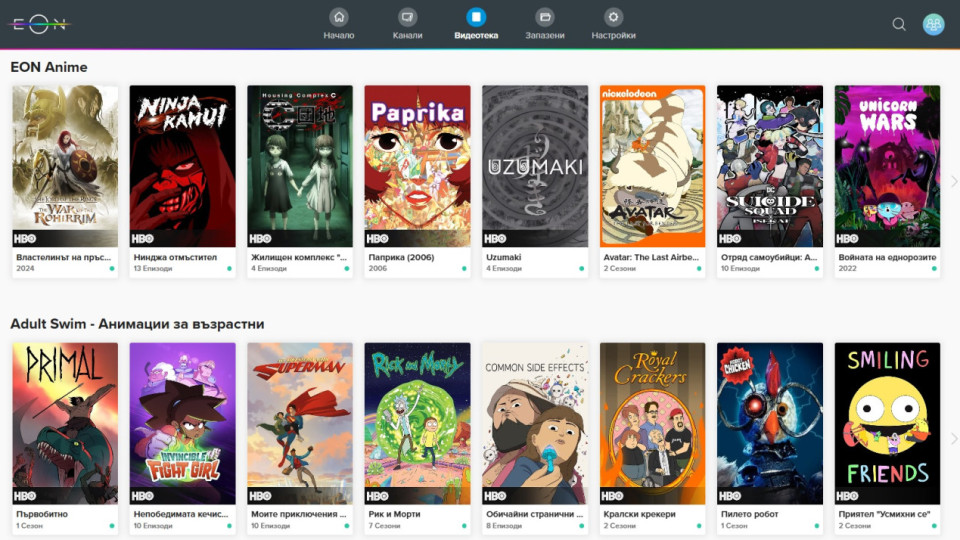960x540 pixels.
Task: Click the title 'Рик и Морти'
Action: tap(394, 515)
